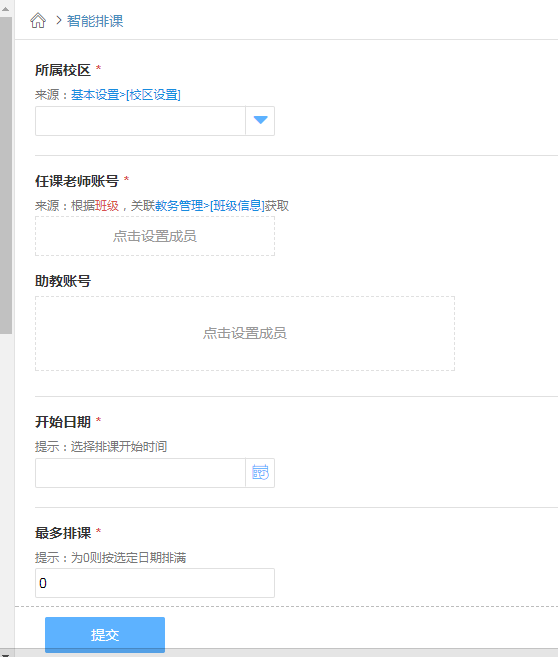Image resolution: width=558 pixels, height=657 pixels.
Task: Click the 任课老师账号 field label
Action: coord(77,181)
